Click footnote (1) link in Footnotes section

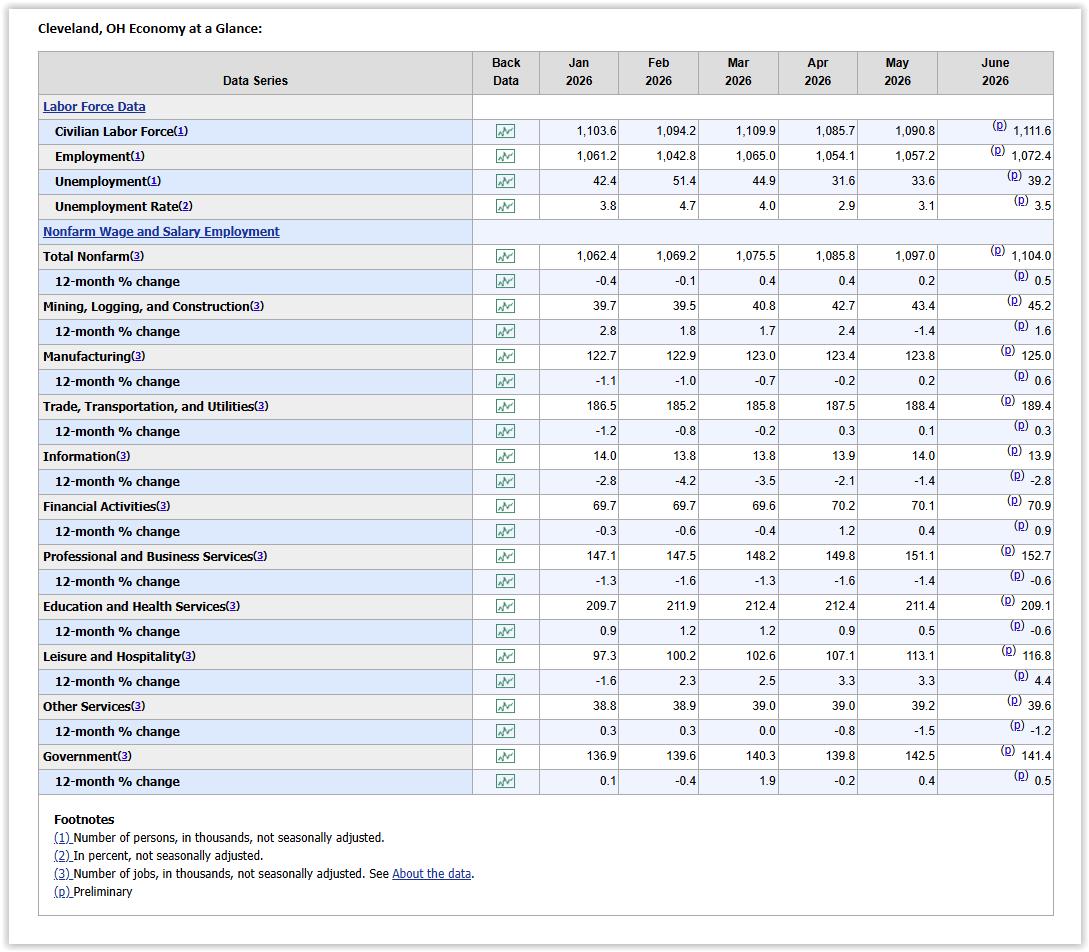click(x=63, y=837)
